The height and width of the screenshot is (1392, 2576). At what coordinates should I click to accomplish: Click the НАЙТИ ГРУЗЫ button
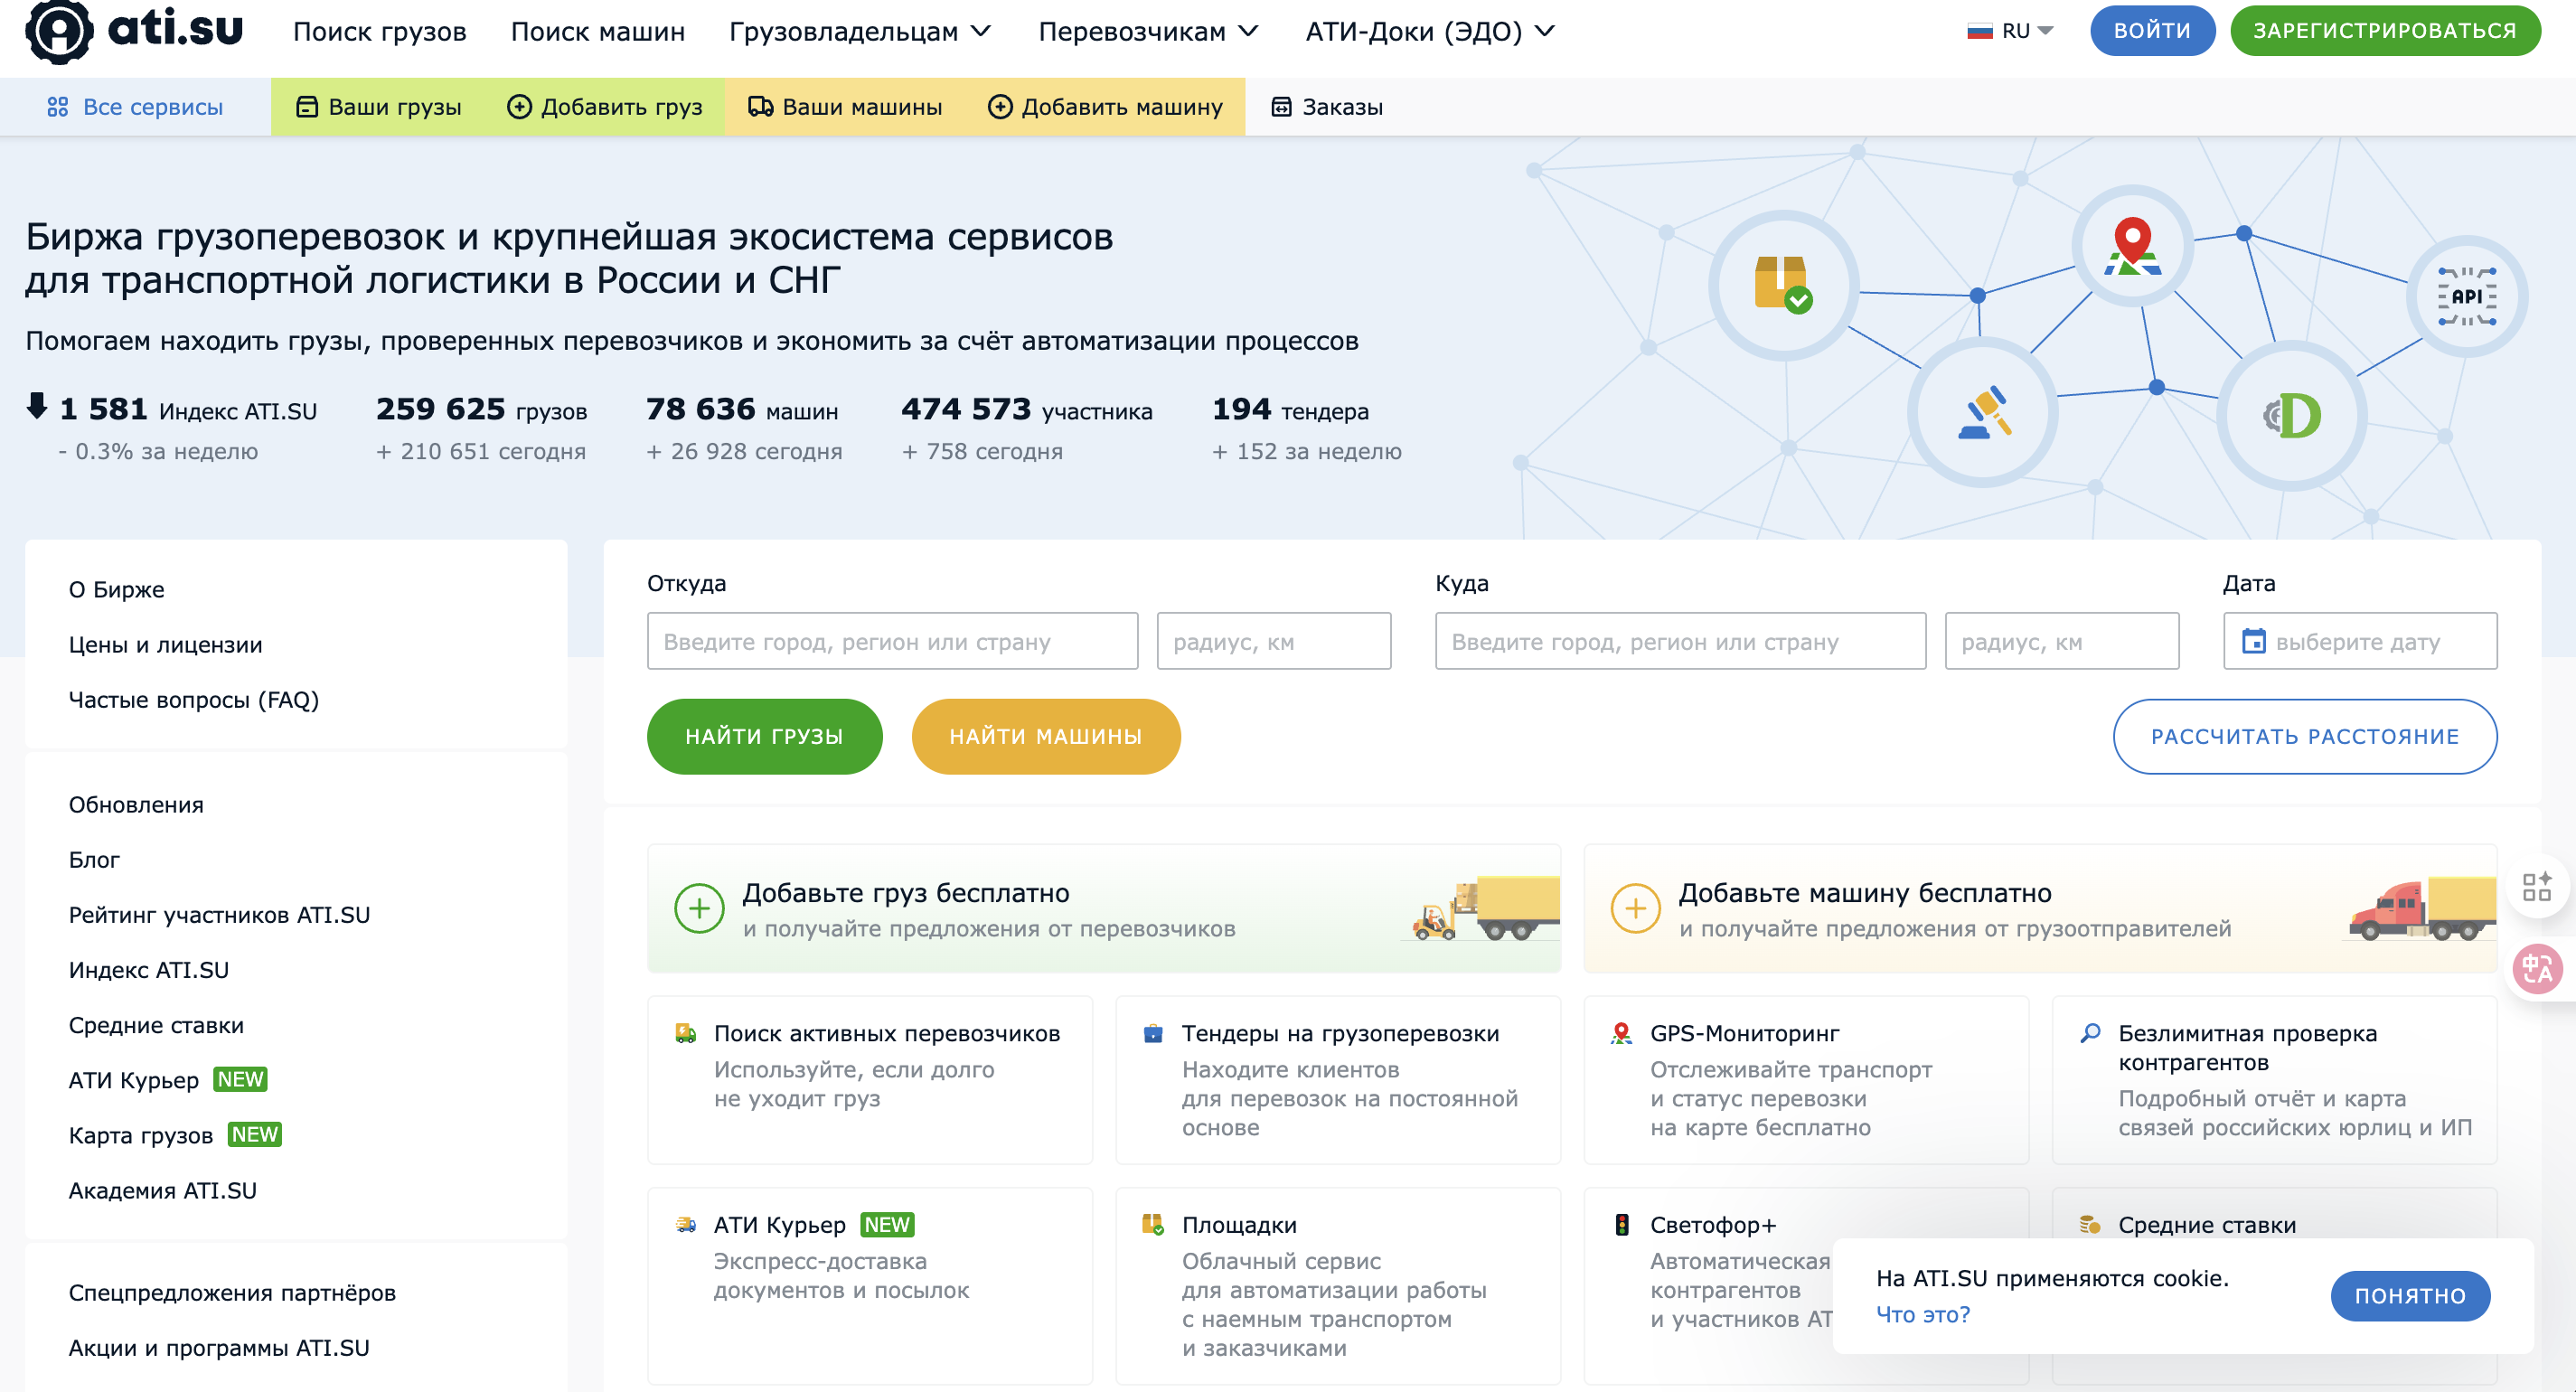[764, 736]
